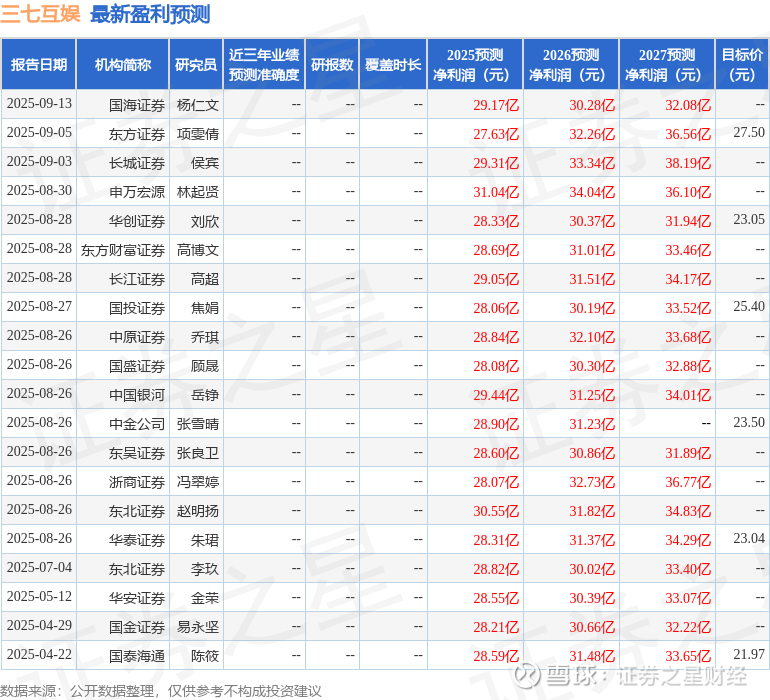Click the 2025预测净利润 column header

(x=475, y=64)
